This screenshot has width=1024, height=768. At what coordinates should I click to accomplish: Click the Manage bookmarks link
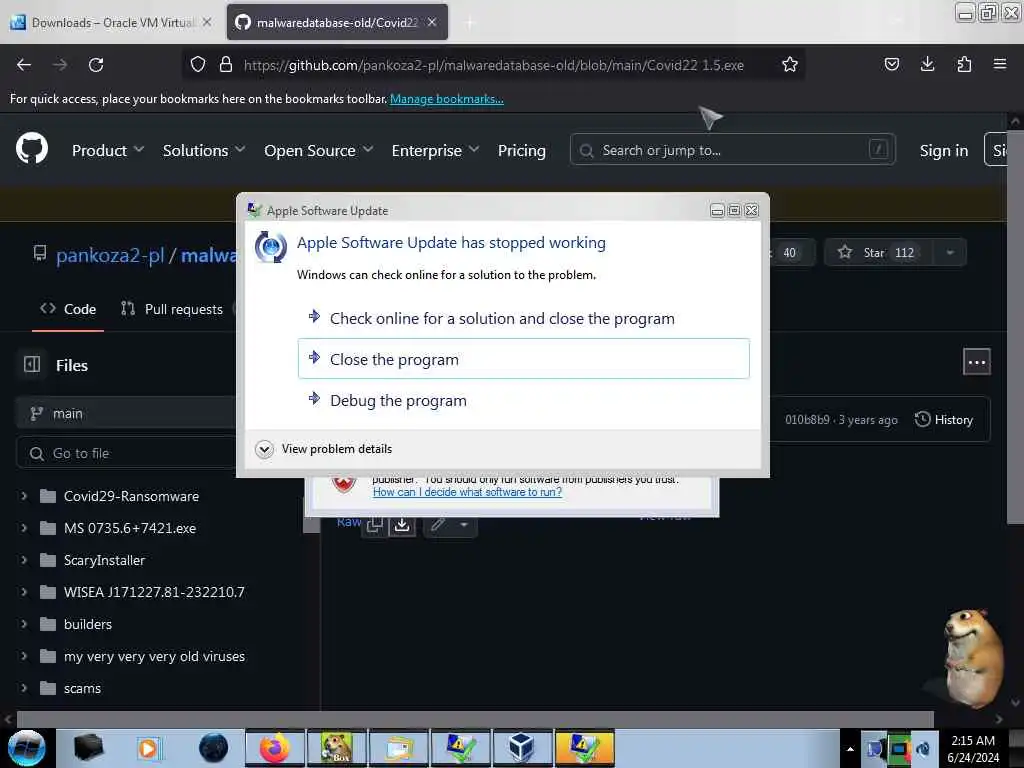coord(447,99)
